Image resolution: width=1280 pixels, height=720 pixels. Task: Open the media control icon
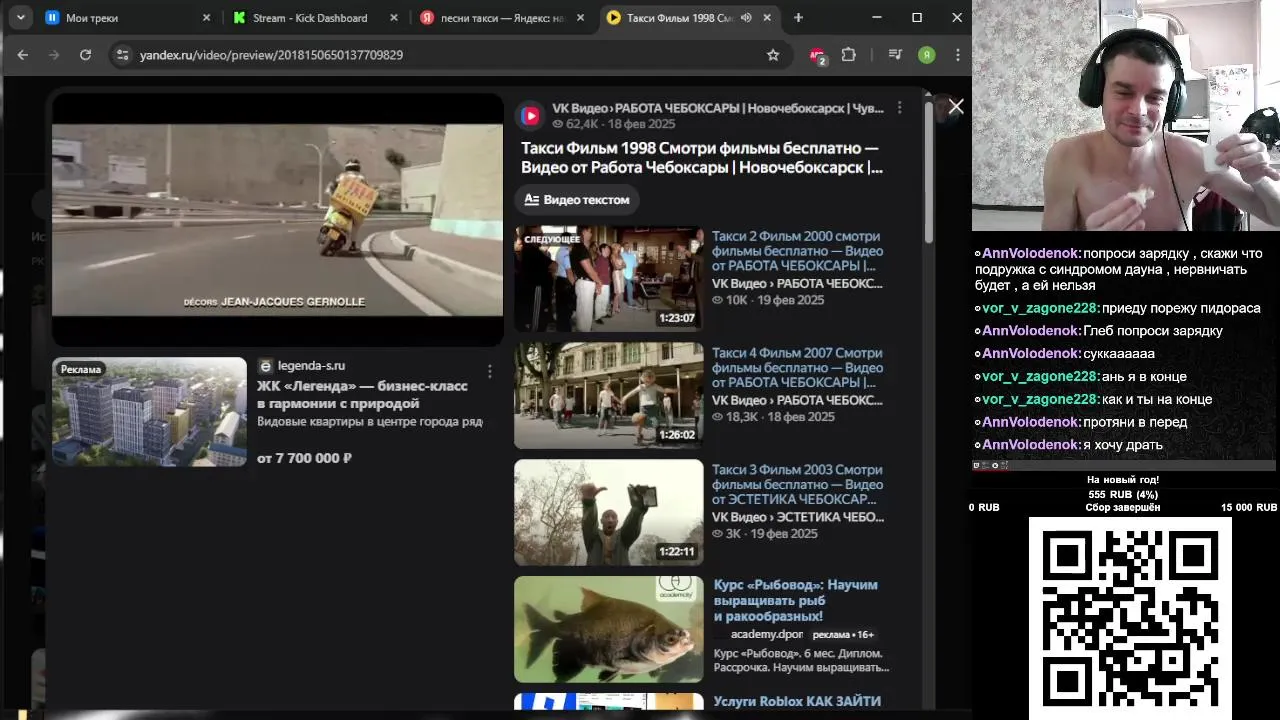click(895, 55)
